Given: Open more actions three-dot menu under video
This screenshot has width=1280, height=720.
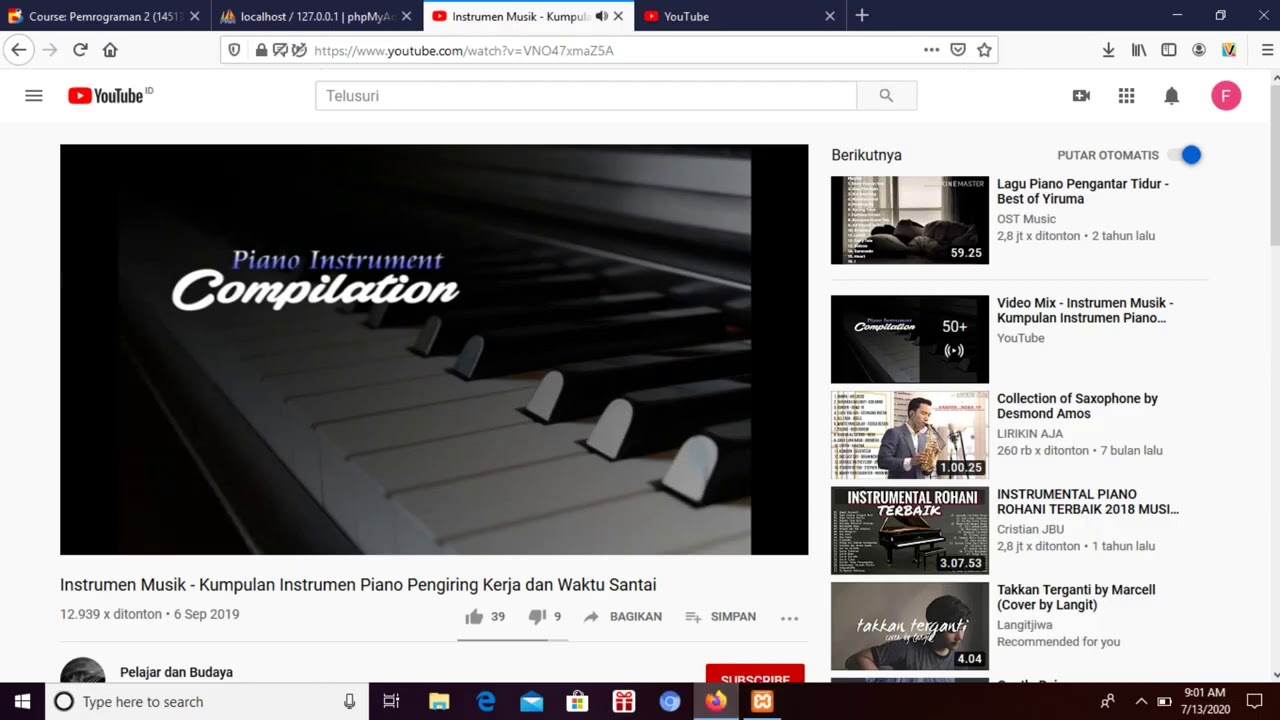Looking at the screenshot, I should [789, 618].
